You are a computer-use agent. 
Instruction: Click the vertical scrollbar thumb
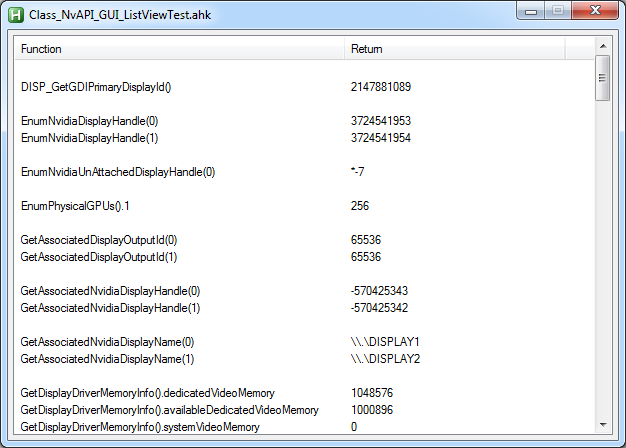[x=602, y=78]
